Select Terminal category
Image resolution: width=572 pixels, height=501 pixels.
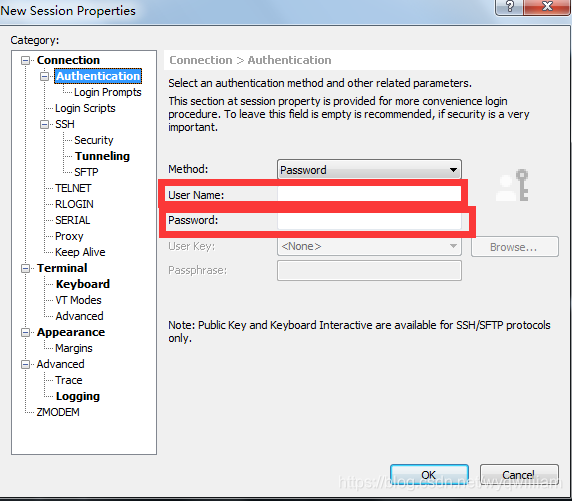tap(62, 268)
